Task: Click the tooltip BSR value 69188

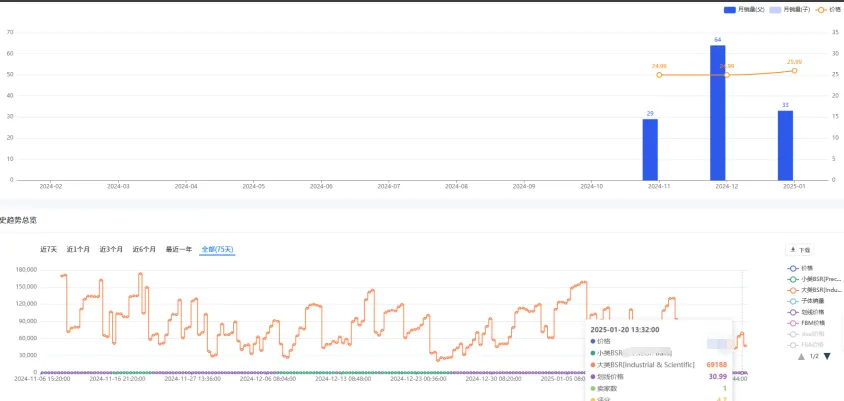Action: pyautogui.click(x=716, y=365)
